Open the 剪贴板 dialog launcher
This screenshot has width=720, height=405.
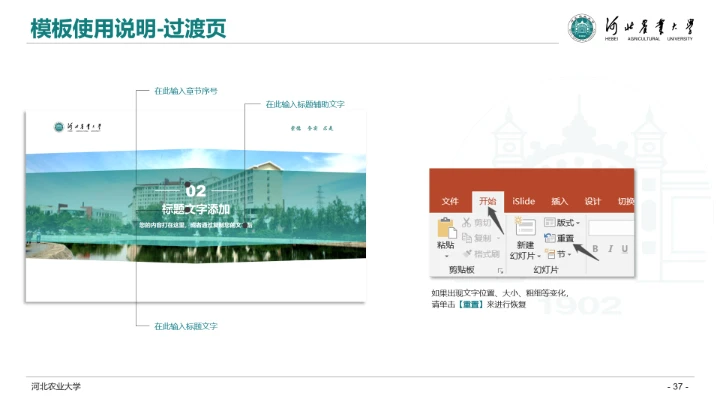tap(500, 271)
